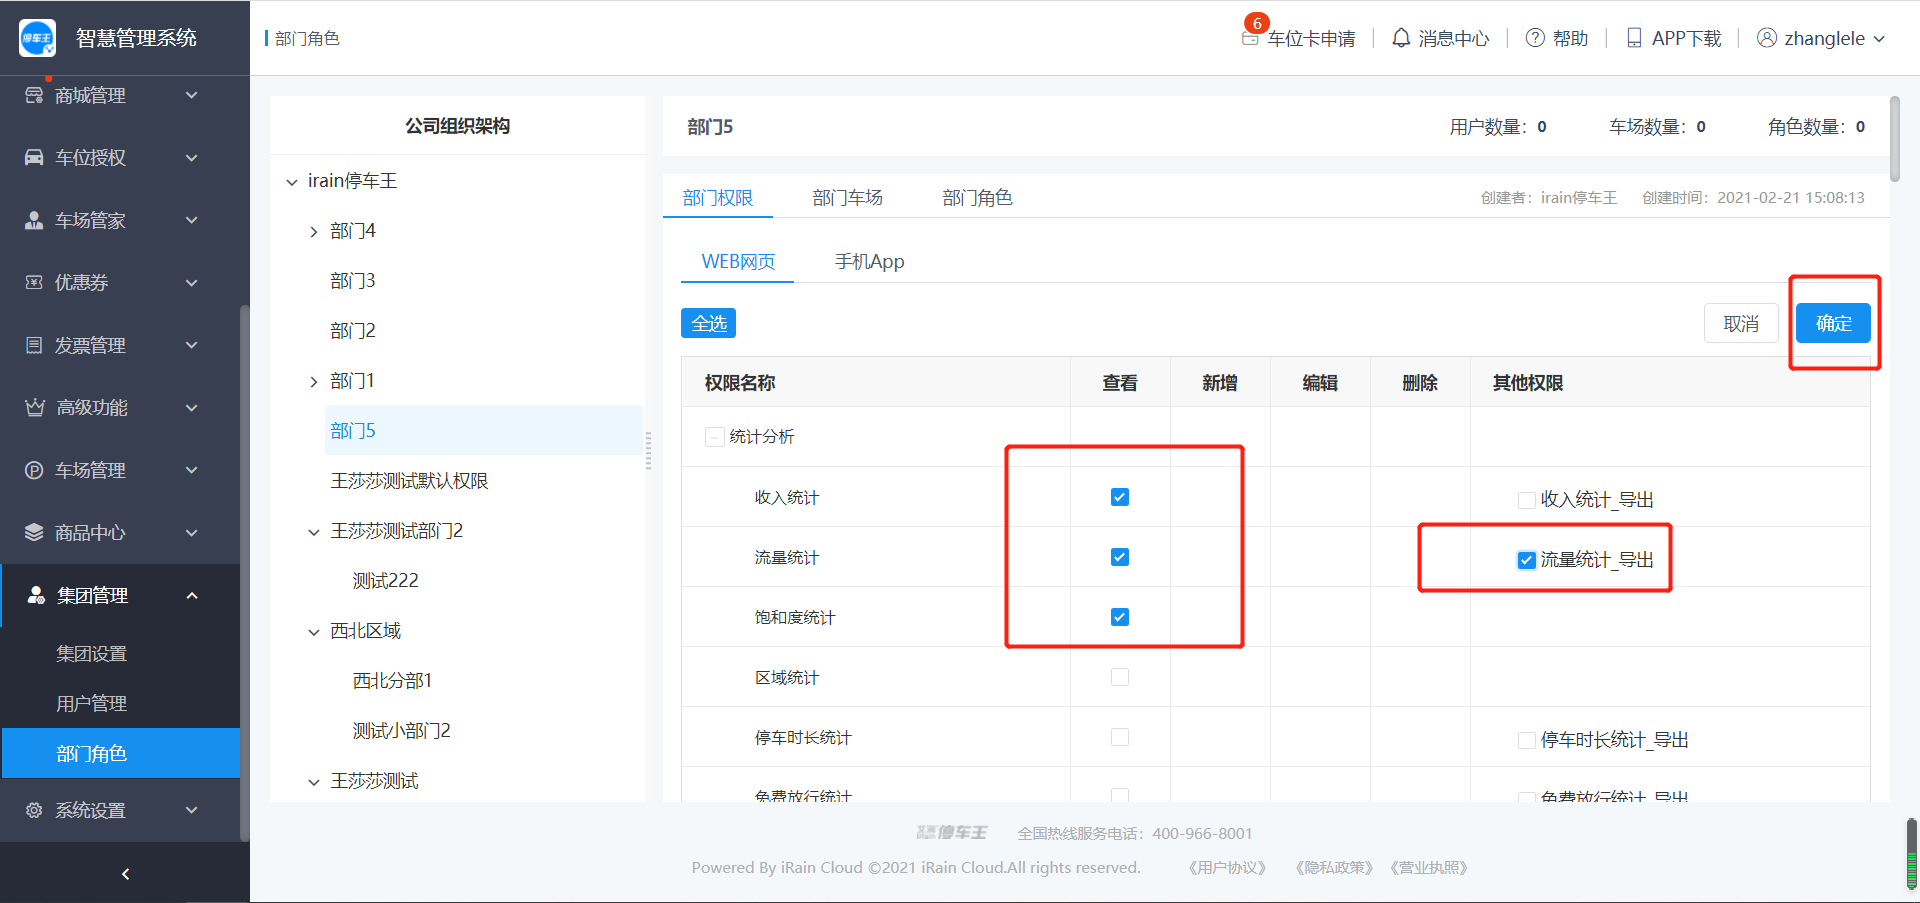Click the 商城管理 sidebar icon
The height and width of the screenshot is (903, 1920).
34,95
